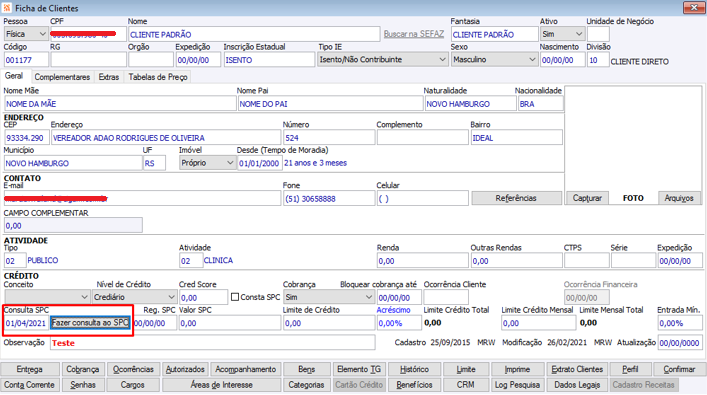The width and height of the screenshot is (707, 395).
Task: Switch to the Complementares tab
Action: (x=62, y=77)
